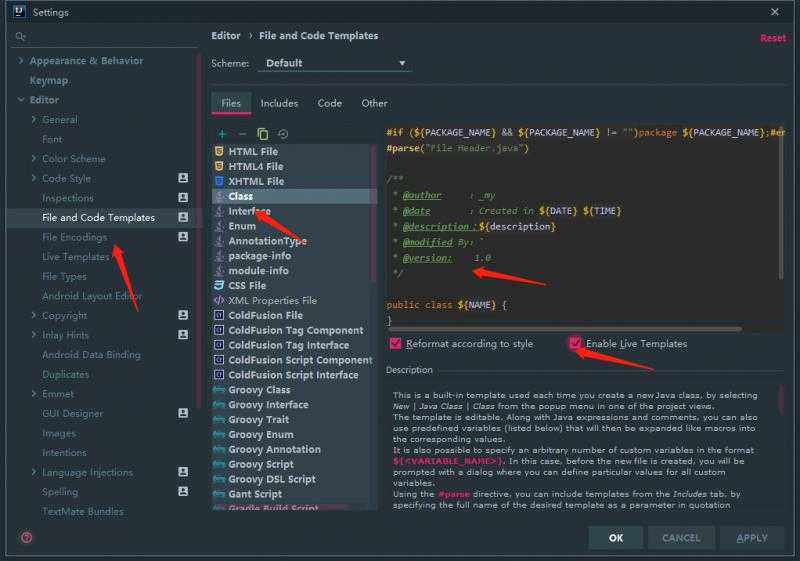Switch to the Files tab
Image resolution: width=800 pixels, height=561 pixels.
coord(231,103)
